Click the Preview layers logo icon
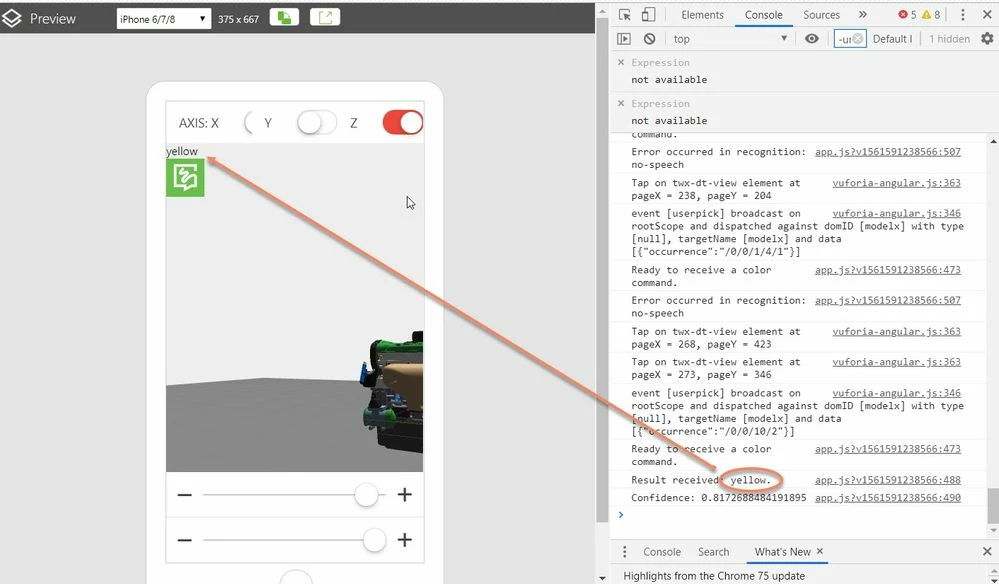Screen dimensions: 999x584 point(11,18)
